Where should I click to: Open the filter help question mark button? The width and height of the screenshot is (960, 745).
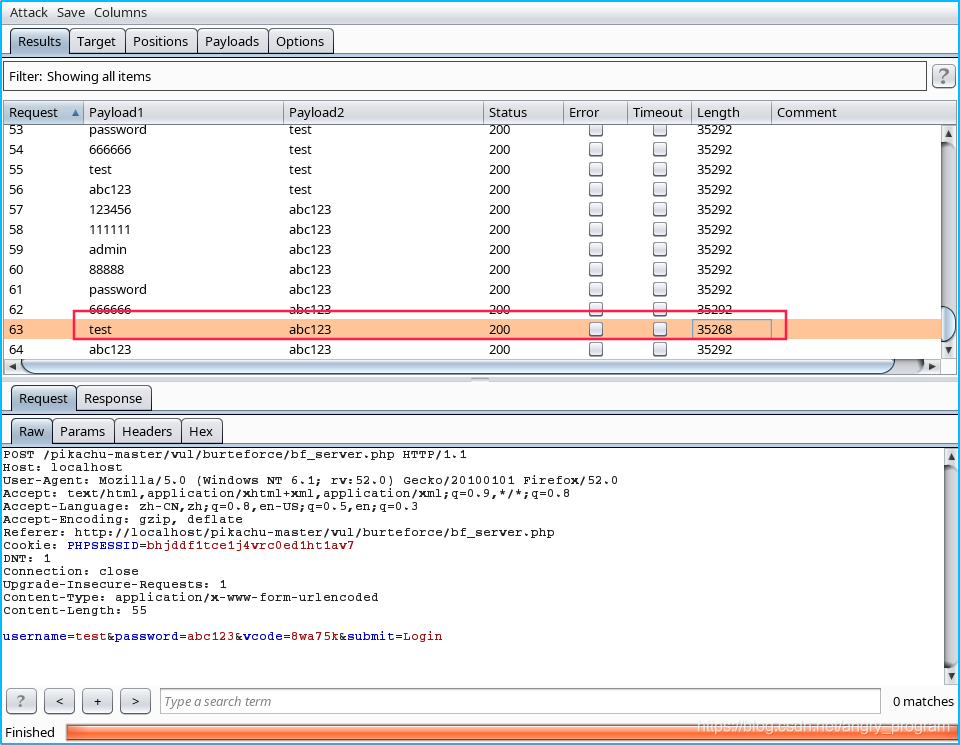click(x=943, y=77)
